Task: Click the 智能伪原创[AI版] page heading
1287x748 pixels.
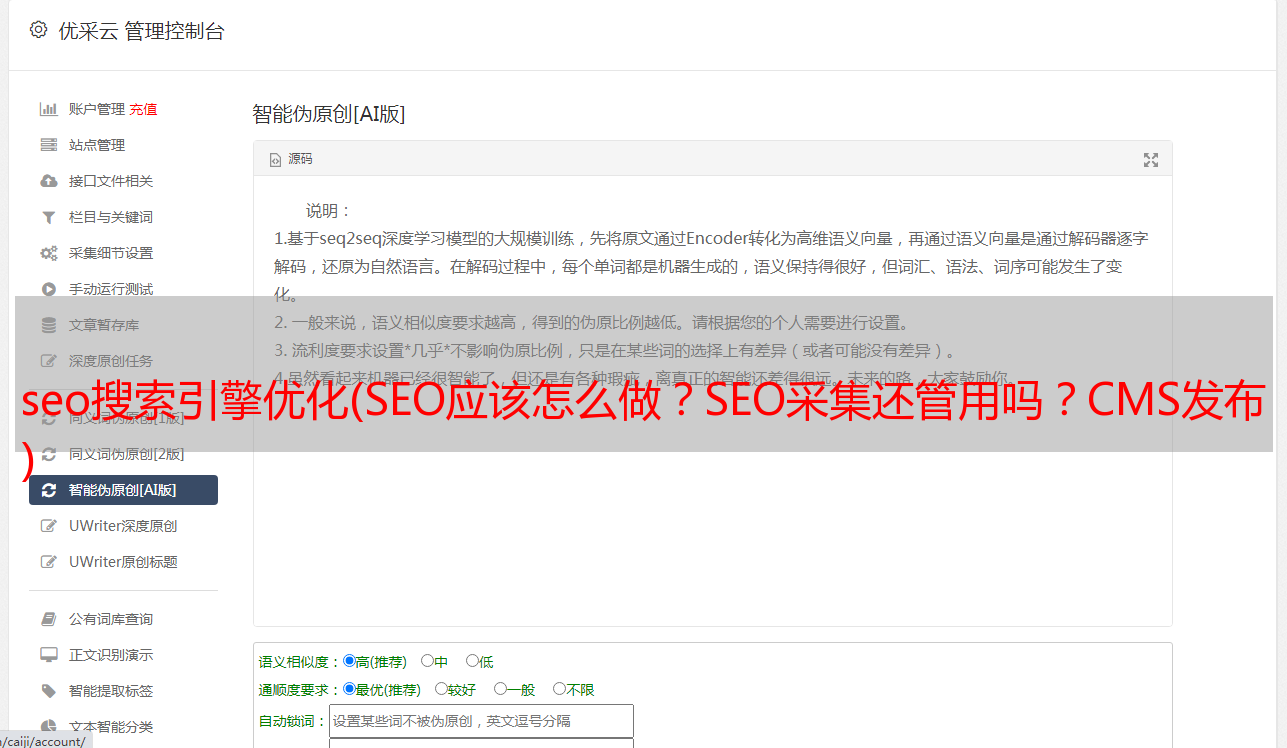Action: point(329,114)
